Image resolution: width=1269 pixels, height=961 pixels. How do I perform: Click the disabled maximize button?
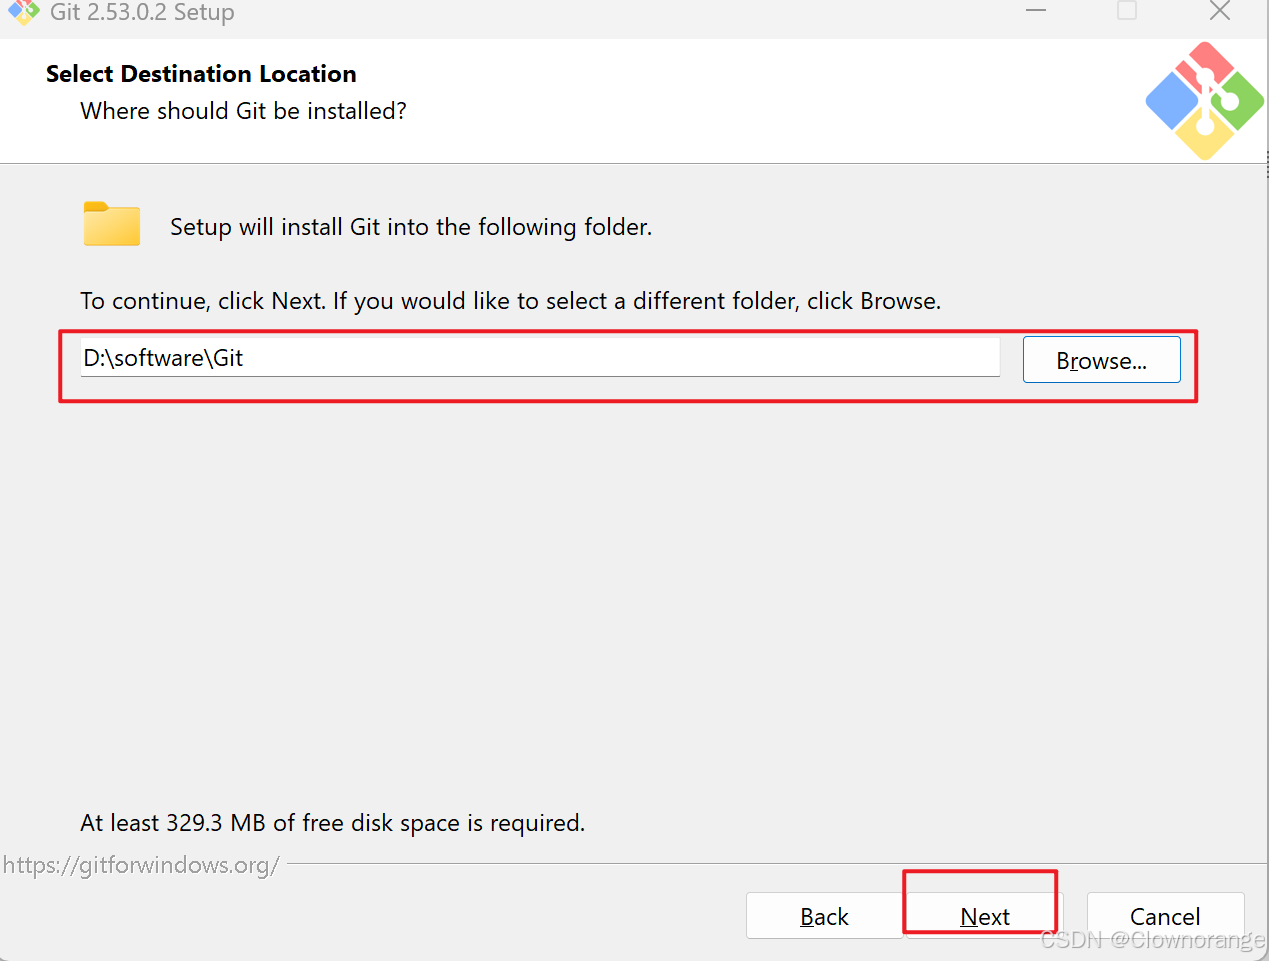click(x=1127, y=11)
